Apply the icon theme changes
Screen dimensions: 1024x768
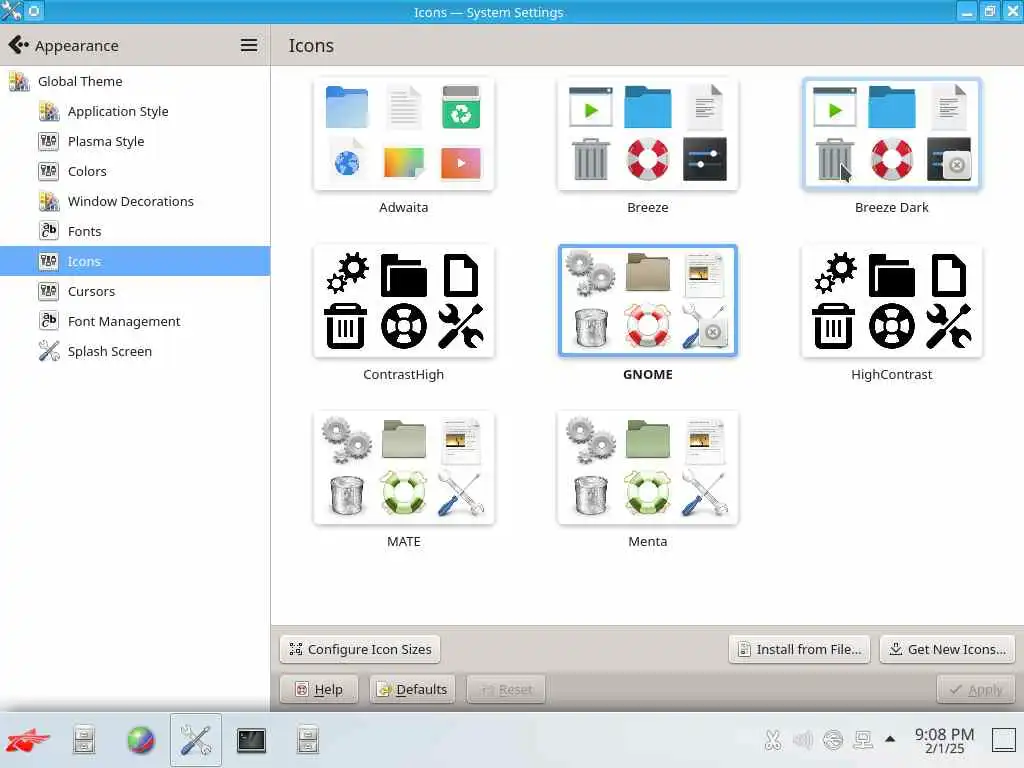tap(976, 690)
